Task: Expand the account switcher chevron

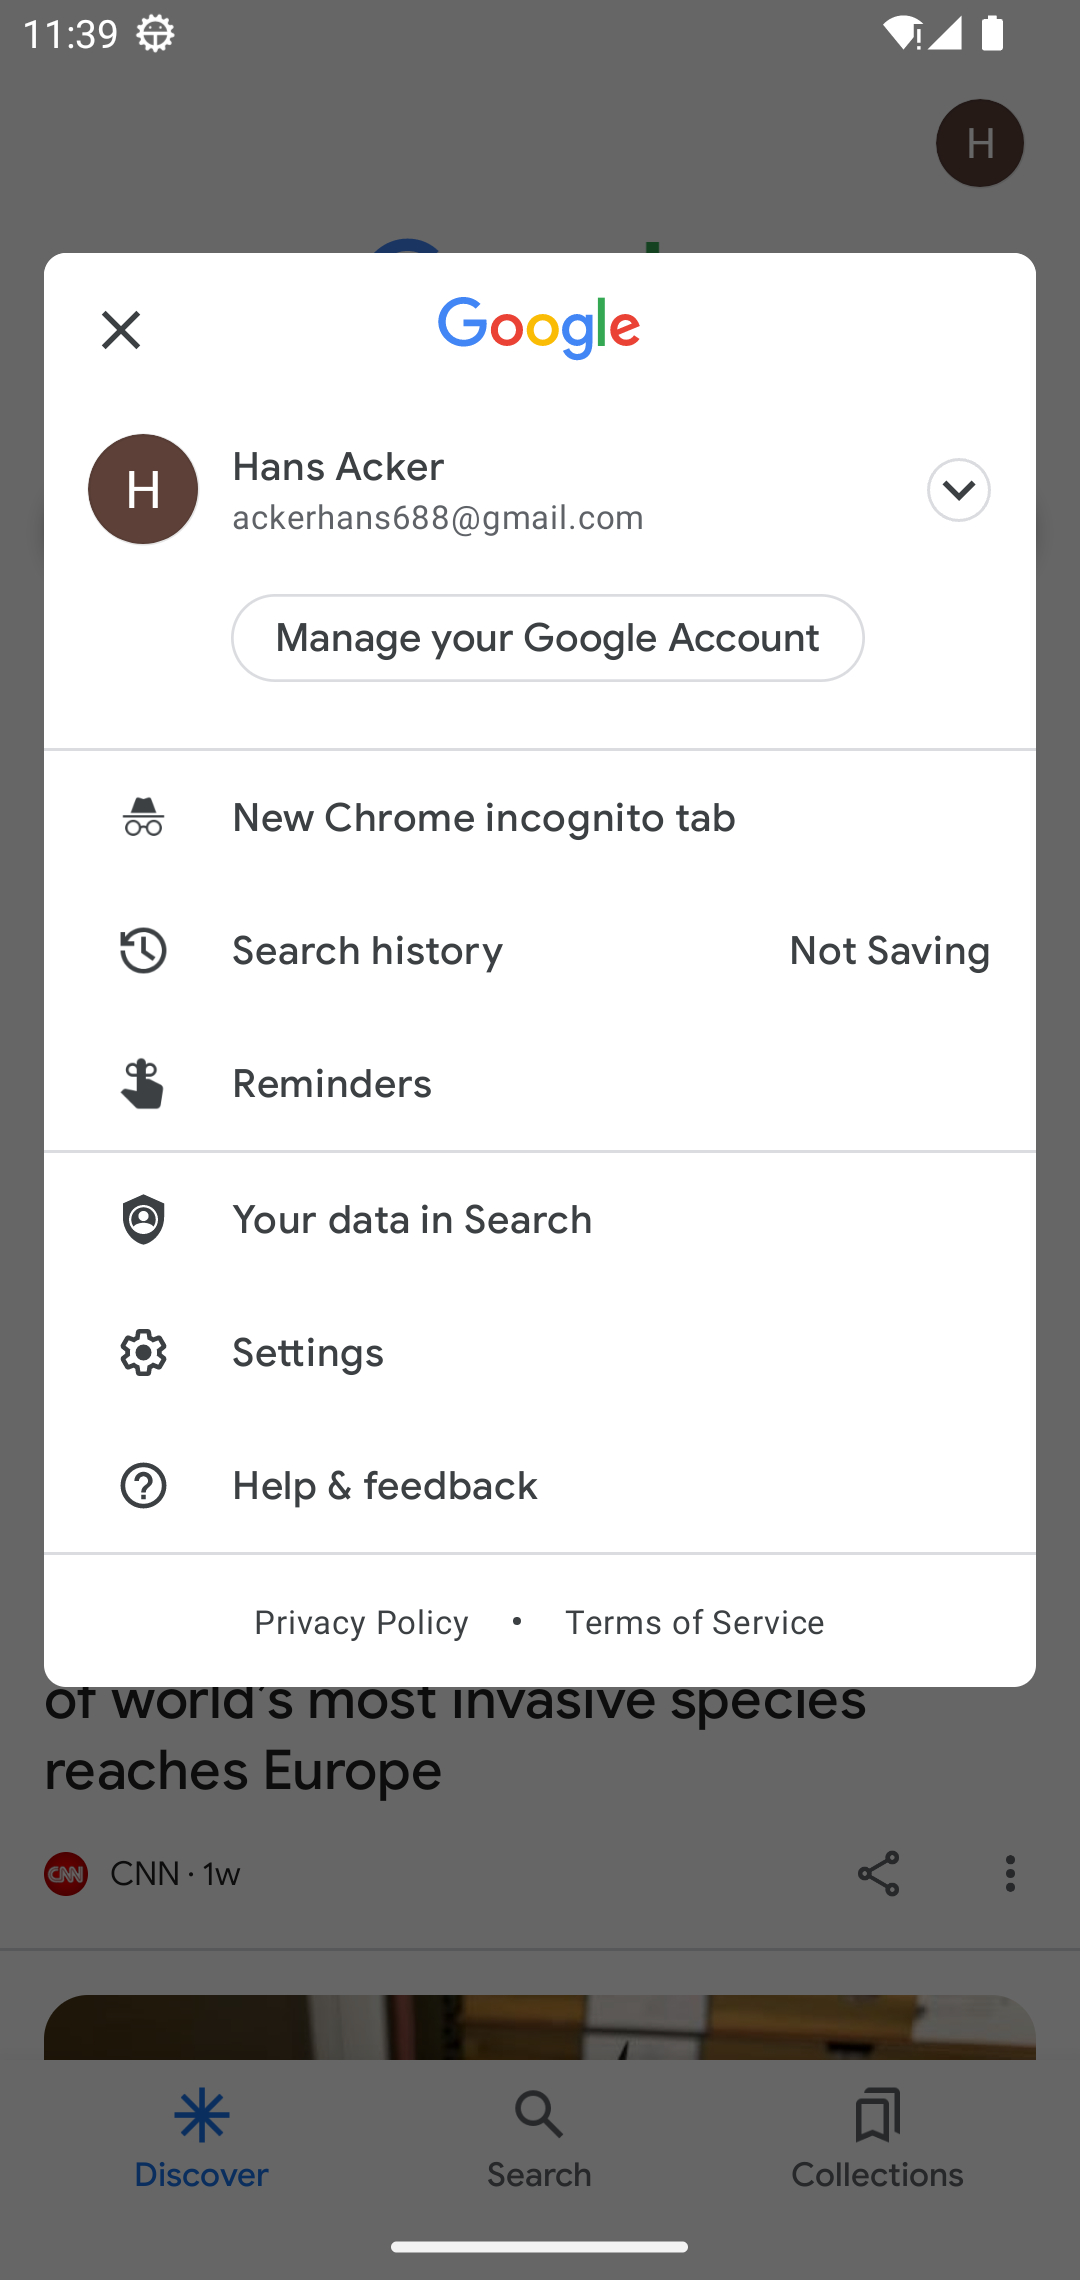Action: click(958, 490)
